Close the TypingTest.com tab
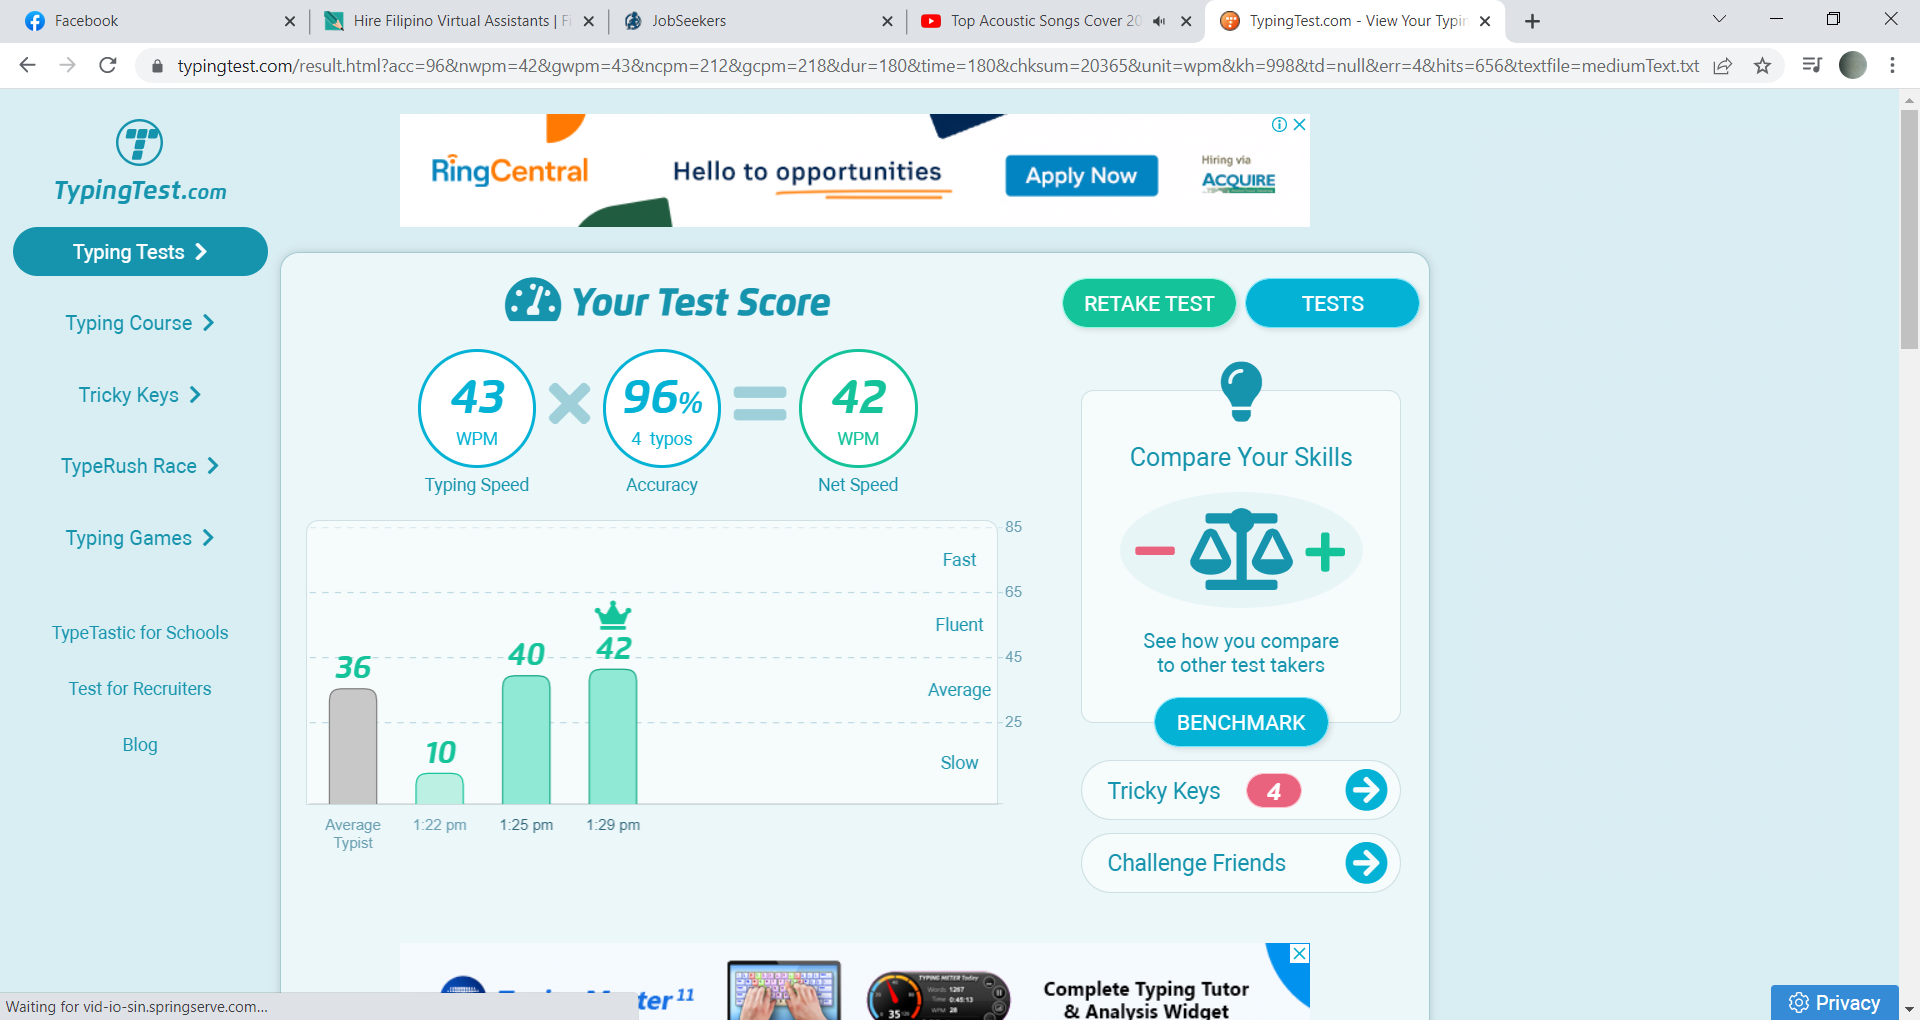 (x=1485, y=21)
